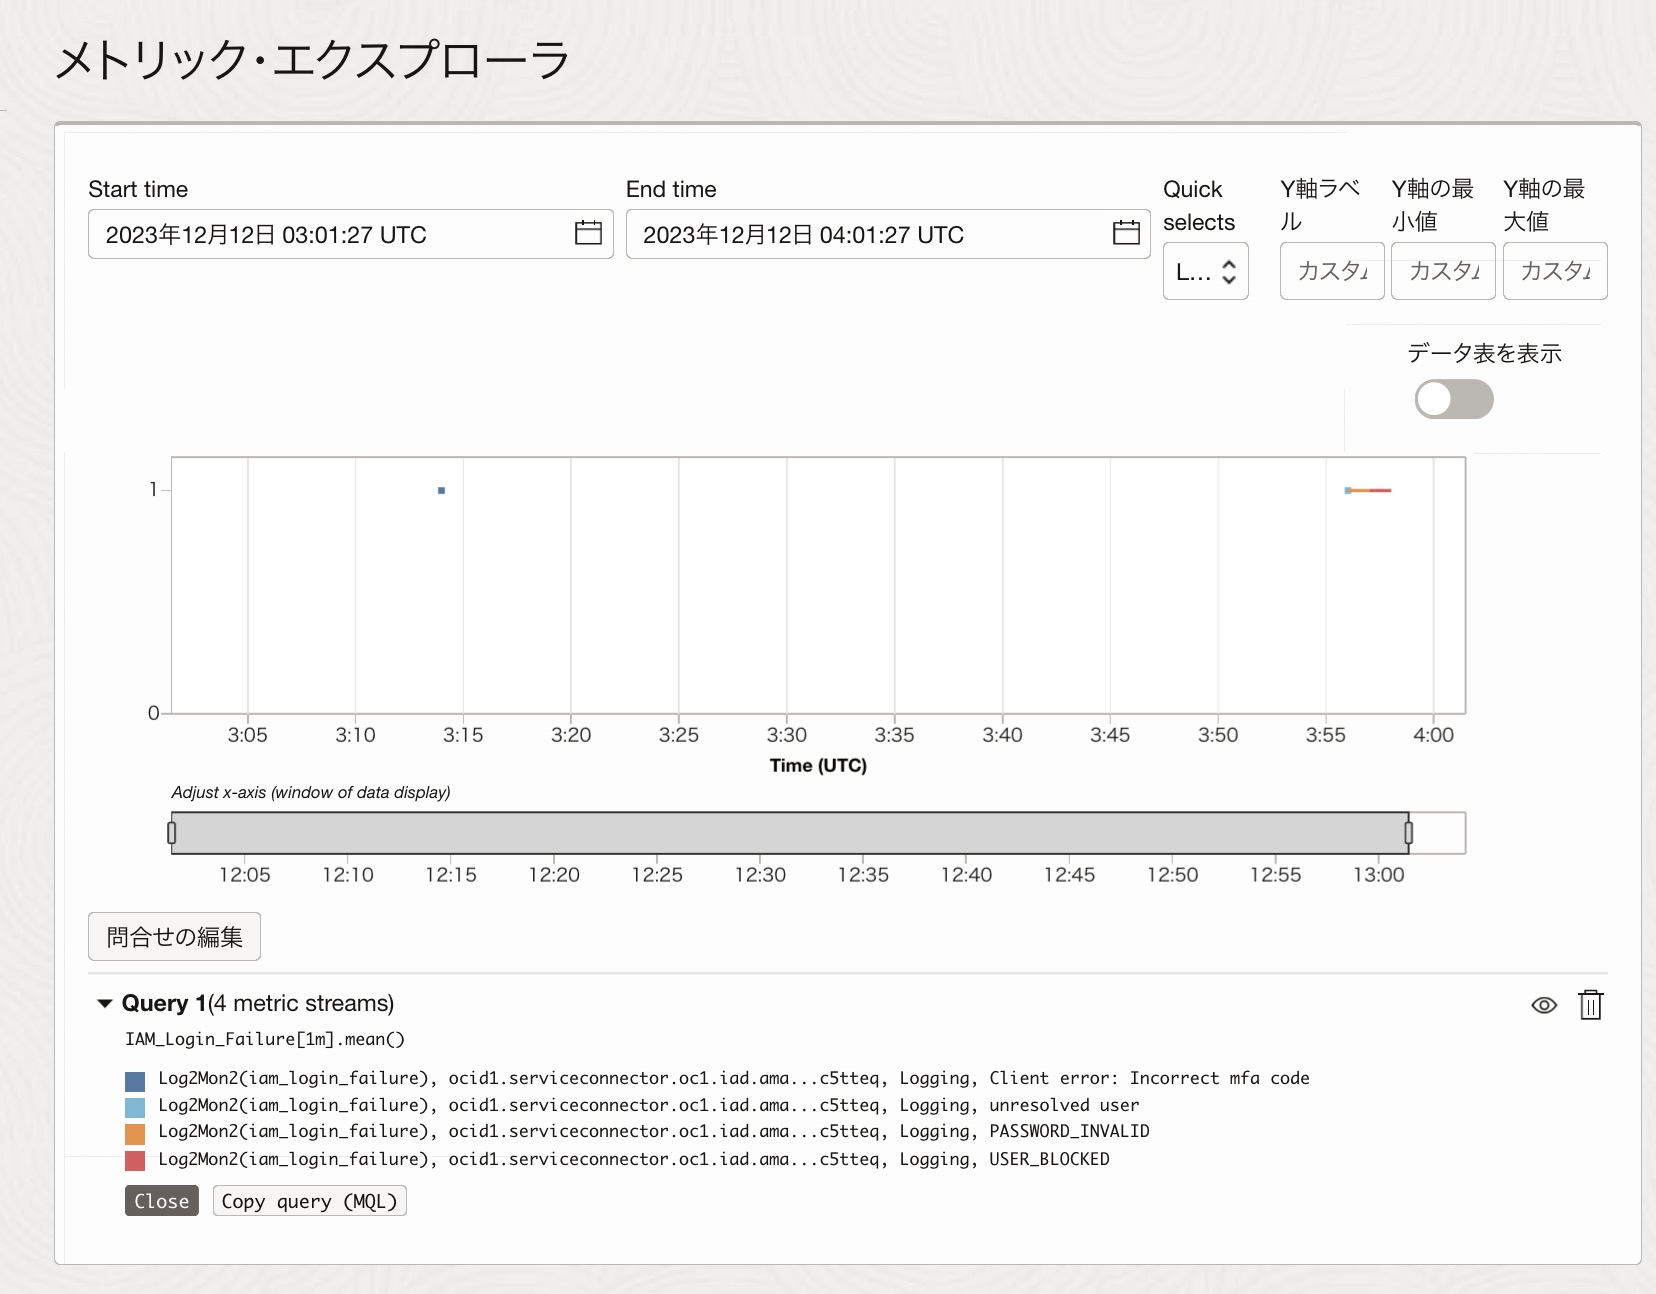Toggle Query 1 visibility eye icon

[x=1544, y=1005]
